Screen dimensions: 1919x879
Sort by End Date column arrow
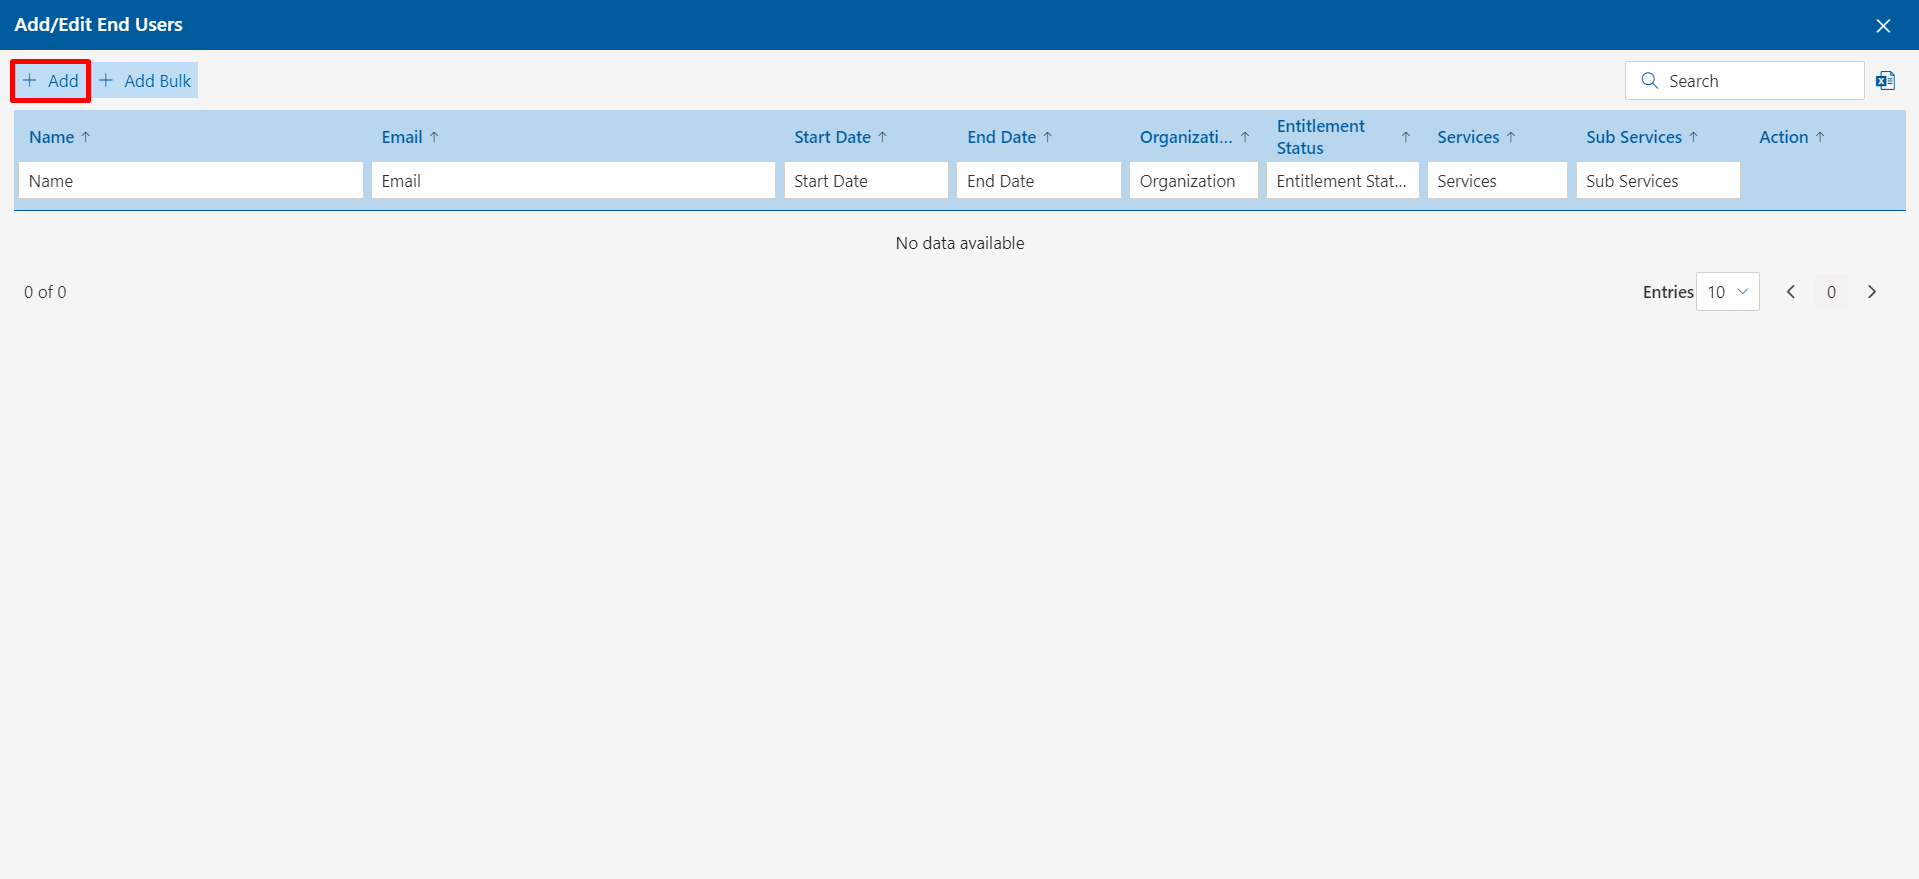point(1048,137)
